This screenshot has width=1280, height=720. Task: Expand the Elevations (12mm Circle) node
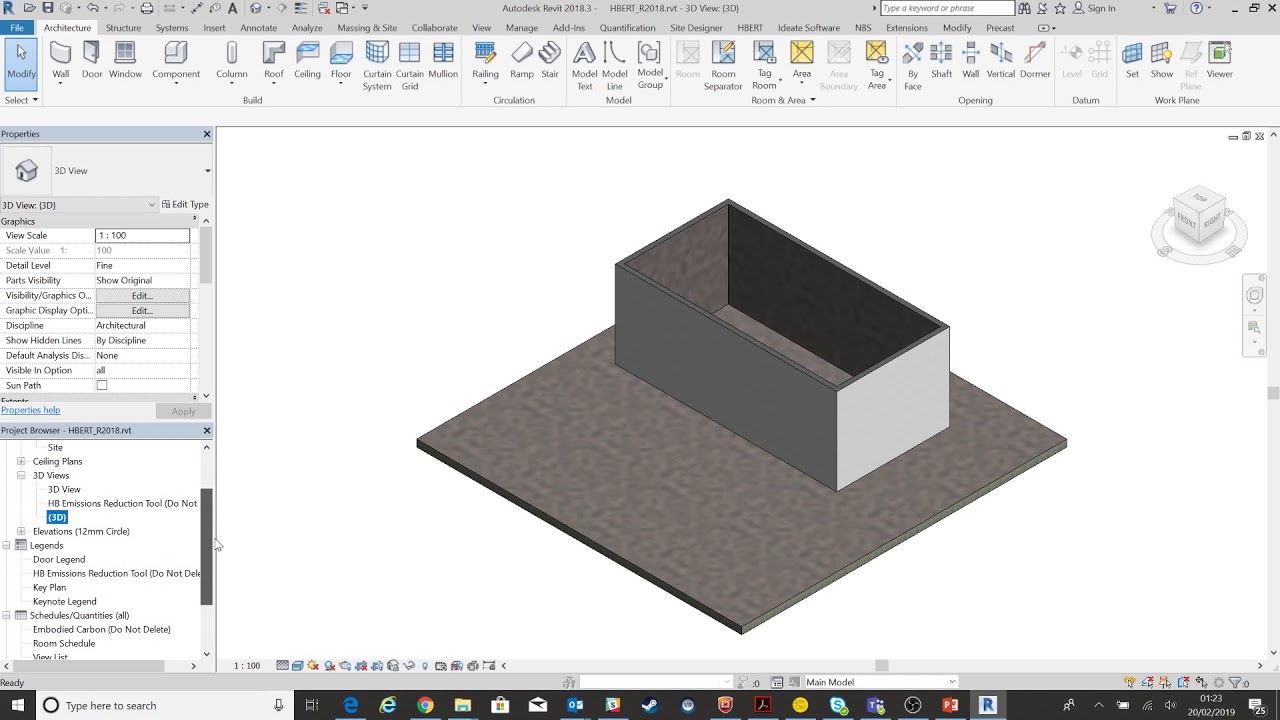click(21, 531)
